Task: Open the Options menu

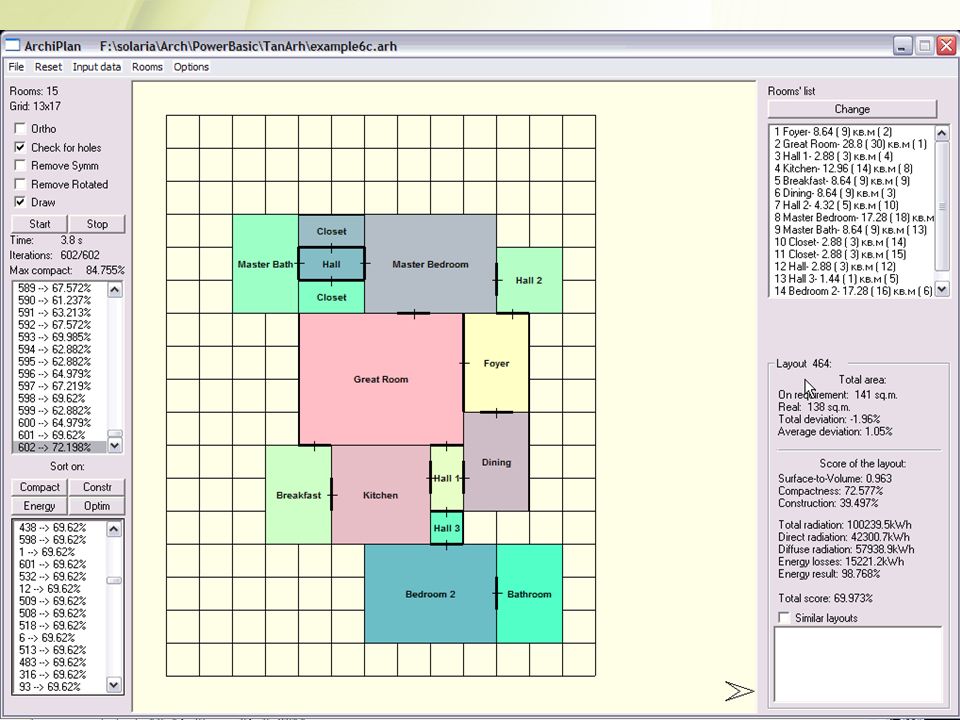Action: 191,67
